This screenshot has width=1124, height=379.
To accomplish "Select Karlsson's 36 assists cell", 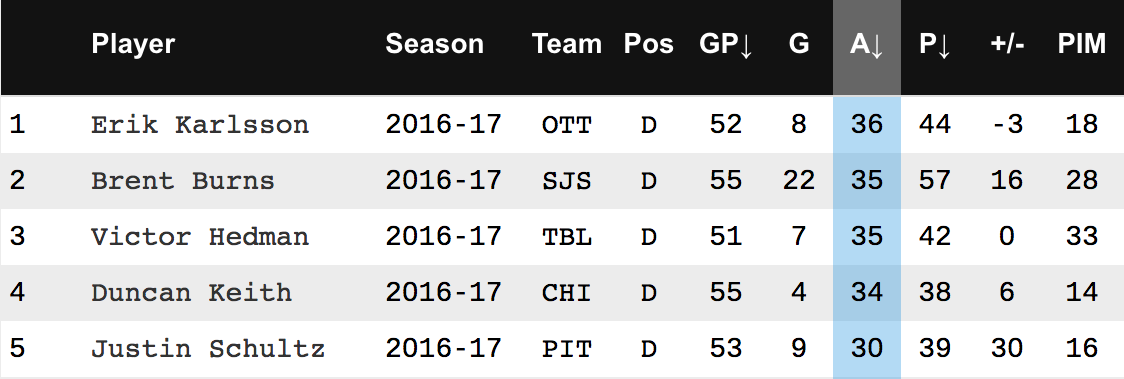I will click(x=867, y=125).
